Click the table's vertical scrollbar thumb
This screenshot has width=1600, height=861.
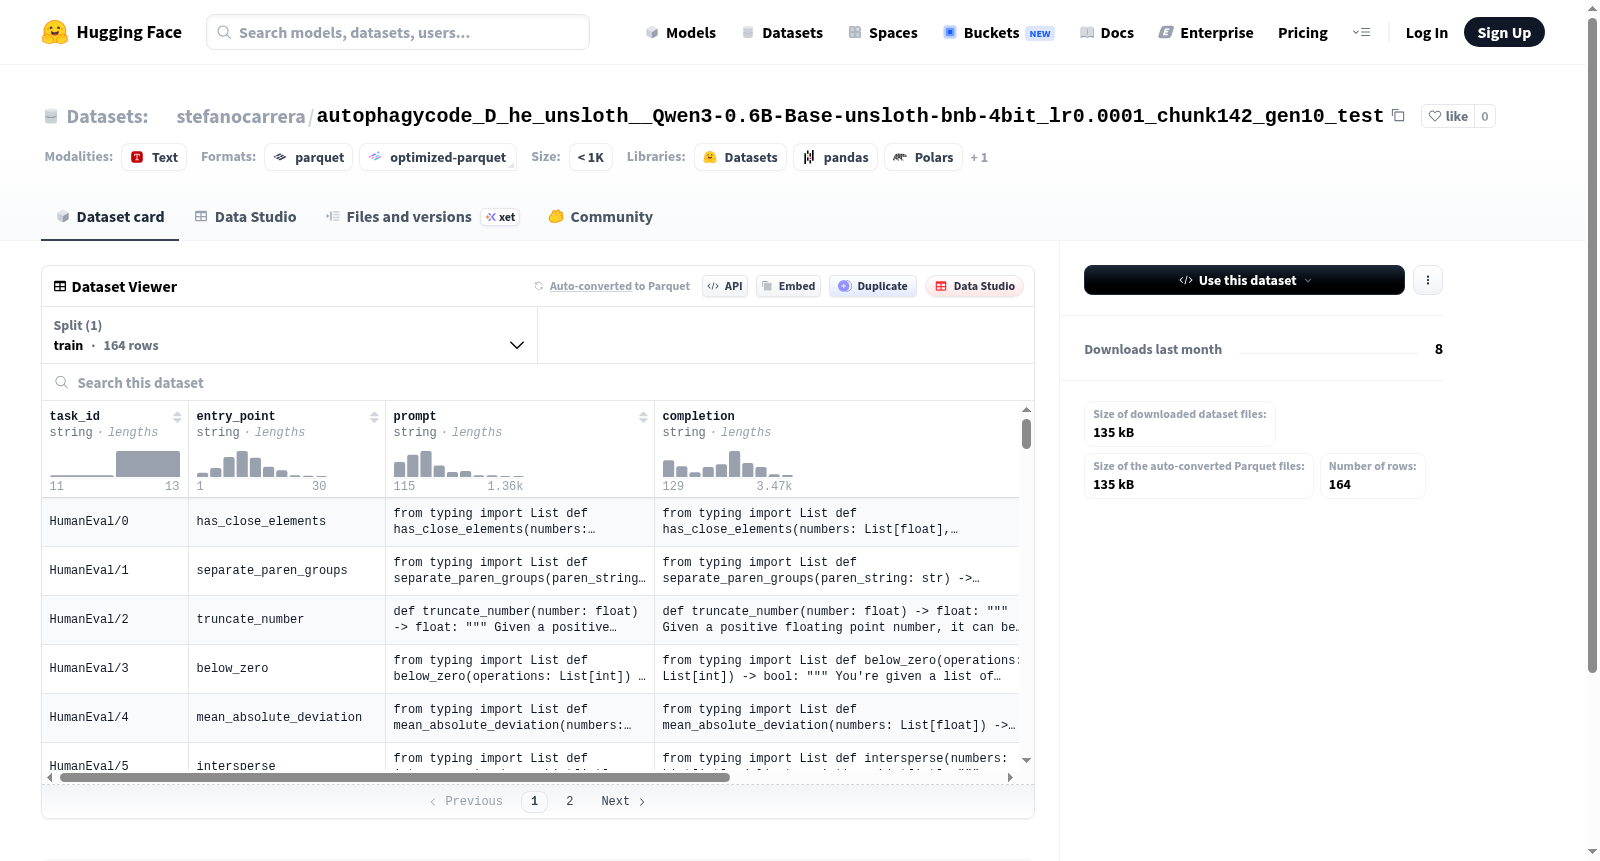pyautogui.click(x=1026, y=434)
